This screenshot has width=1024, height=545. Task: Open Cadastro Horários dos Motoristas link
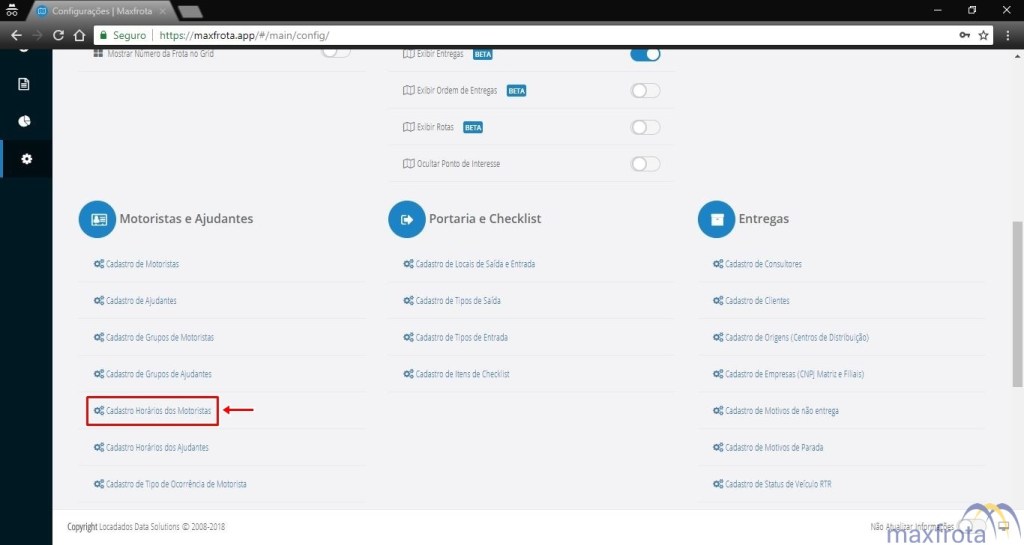(x=158, y=411)
